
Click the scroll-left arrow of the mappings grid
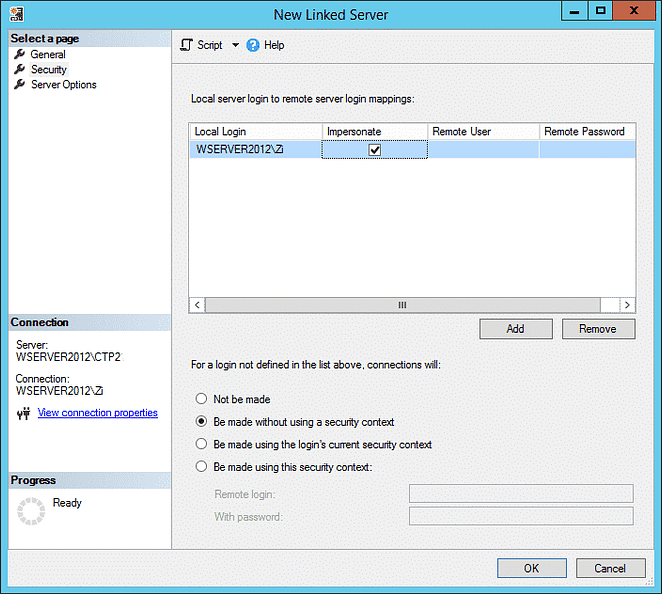[x=197, y=305]
